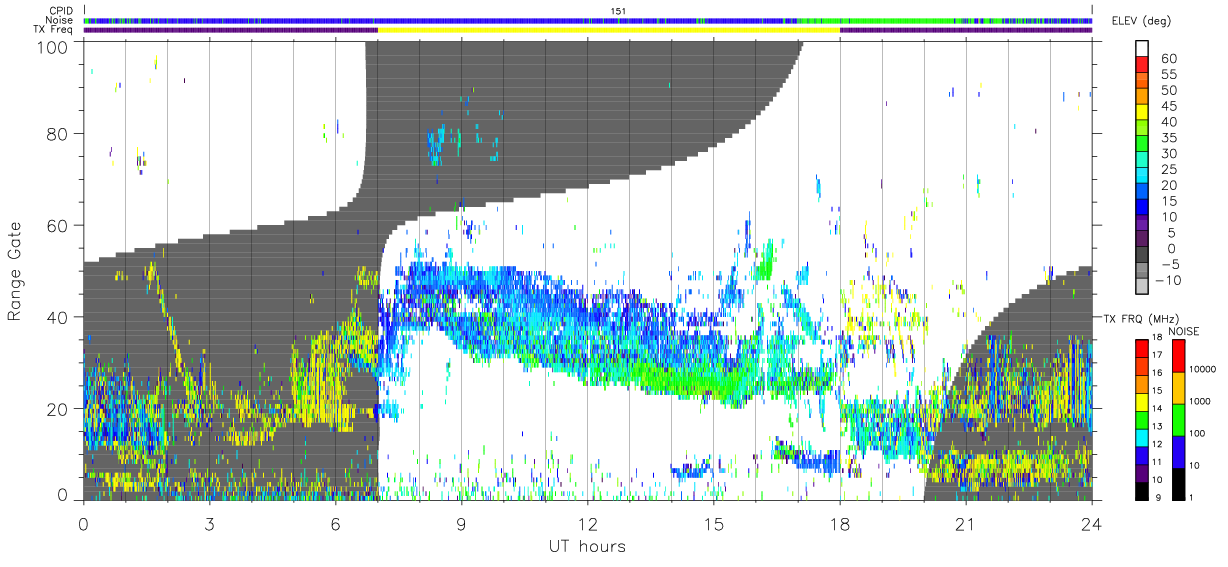Click the '1000' tick on NOISE colorbar

click(x=1201, y=401)
